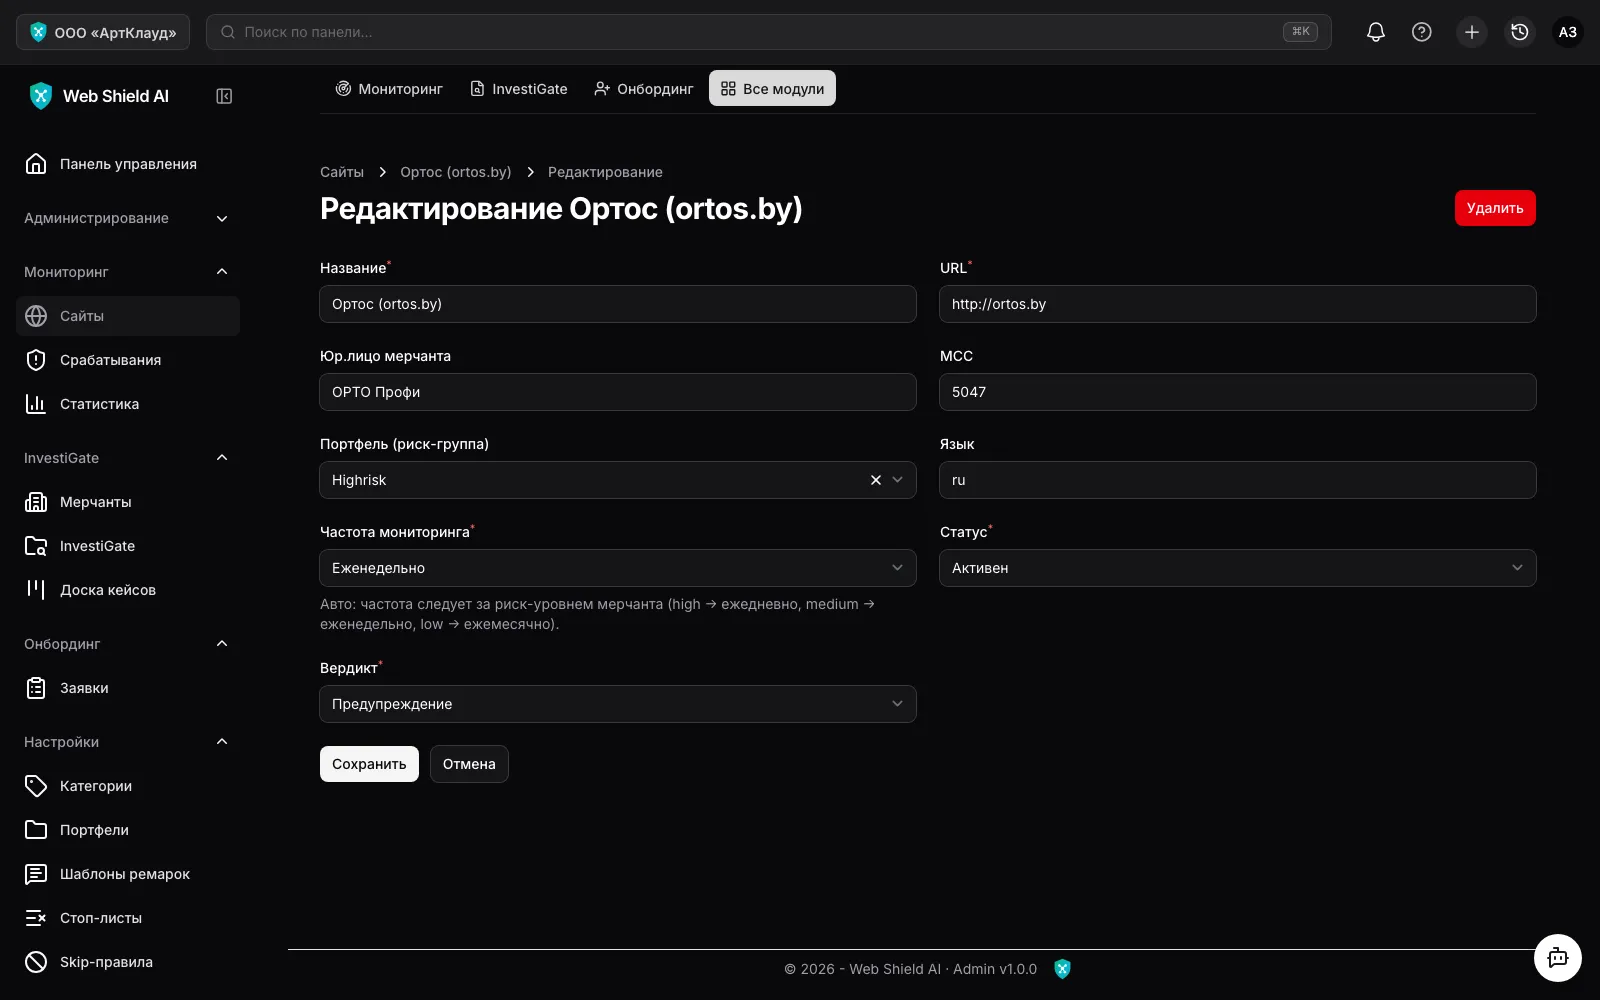The height and width of the screenshot is (1000, 1600).
Task: Open the Частота мониторинга dropdown
Action: point(618,568)
